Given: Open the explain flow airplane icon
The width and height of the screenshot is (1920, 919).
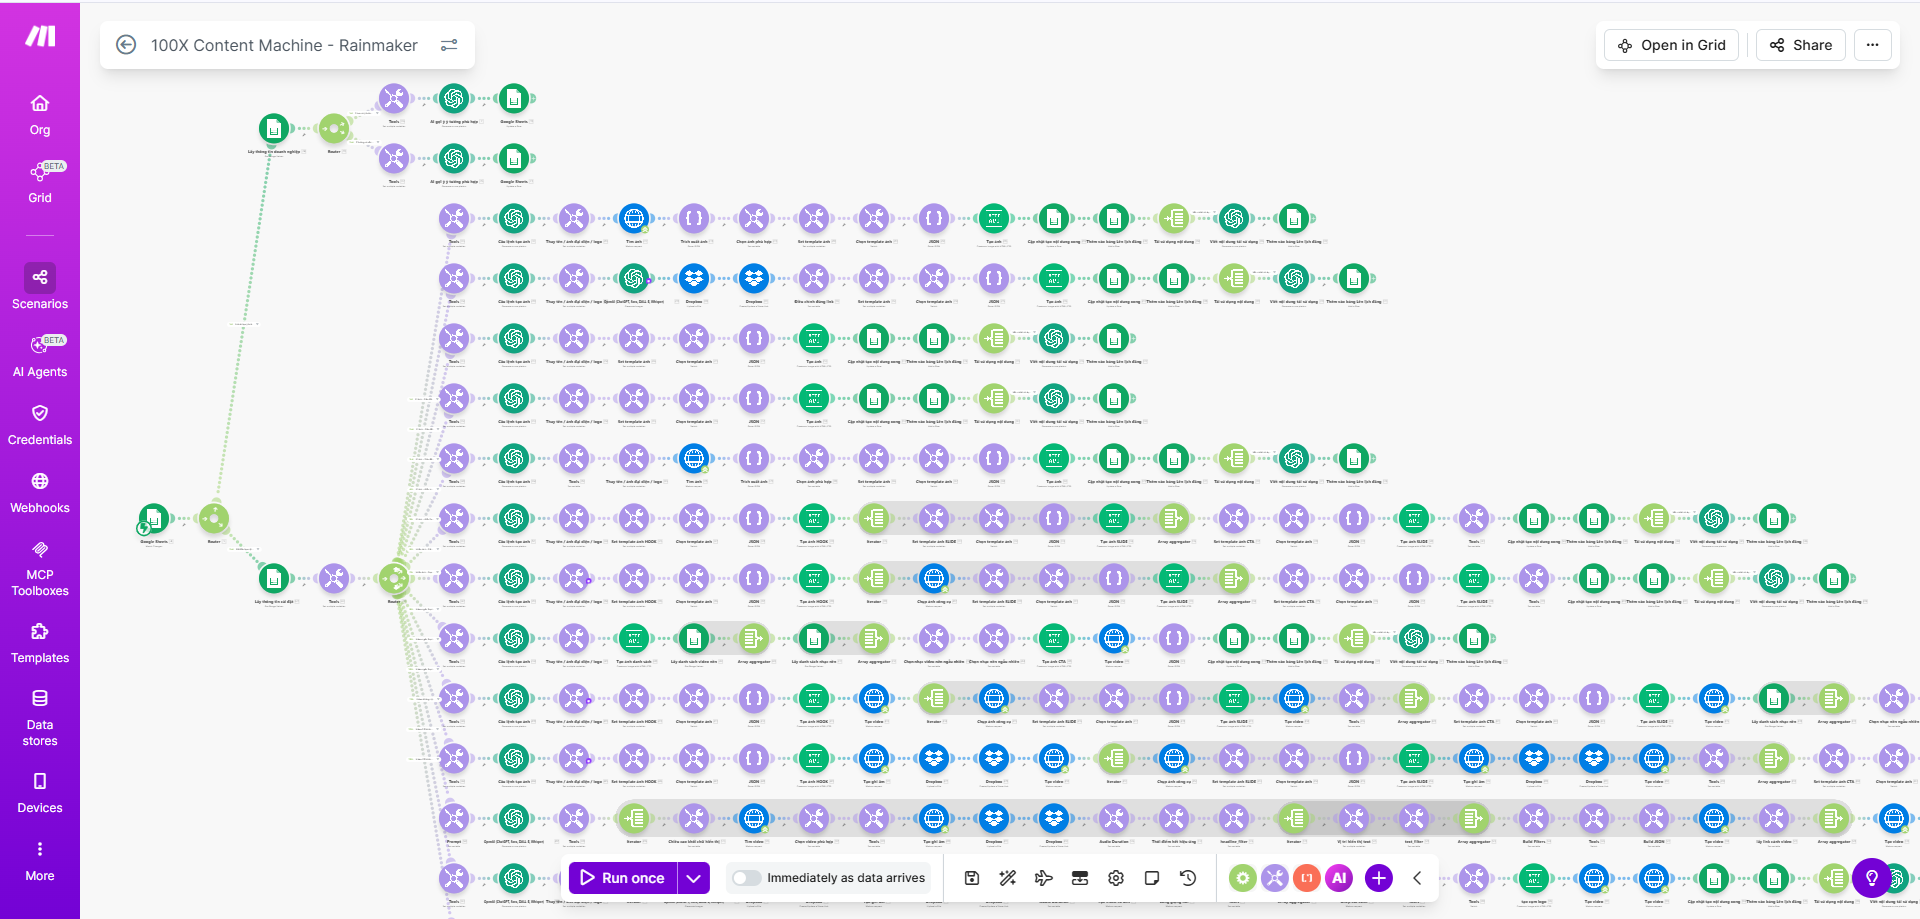Looking at the screenshot, I should pos(1043,878).
